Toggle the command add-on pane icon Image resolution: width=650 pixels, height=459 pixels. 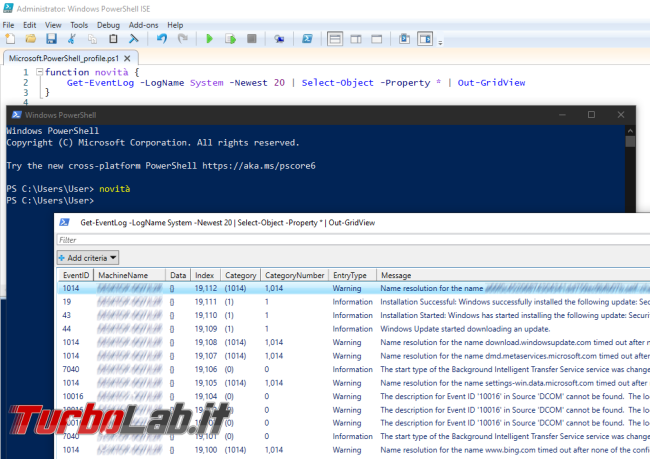click(425, 39)
